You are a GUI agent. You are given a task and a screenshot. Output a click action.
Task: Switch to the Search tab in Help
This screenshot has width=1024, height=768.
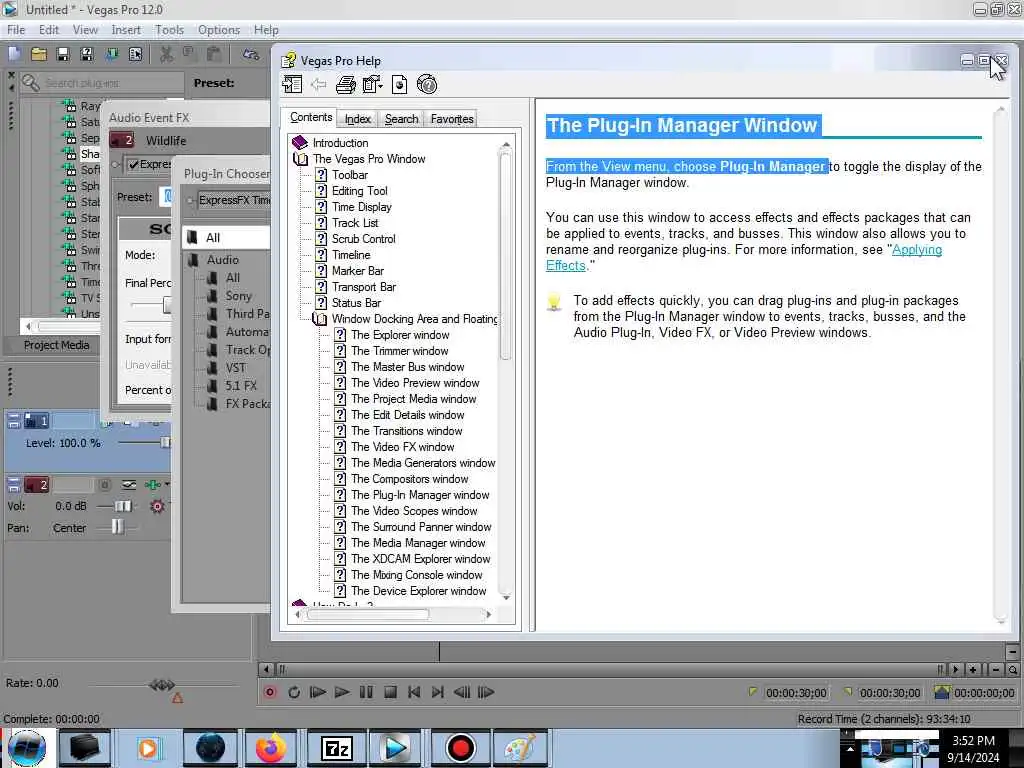point(401,119)
